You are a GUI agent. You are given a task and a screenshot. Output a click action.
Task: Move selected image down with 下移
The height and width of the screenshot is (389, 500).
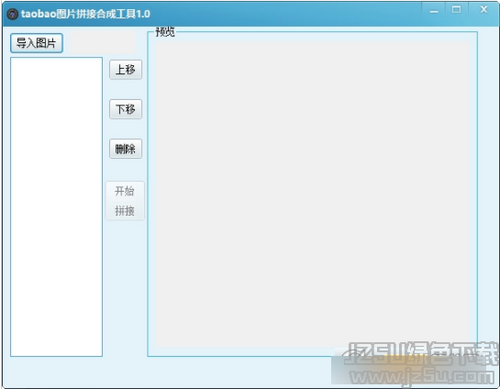[x=125, y=109]
